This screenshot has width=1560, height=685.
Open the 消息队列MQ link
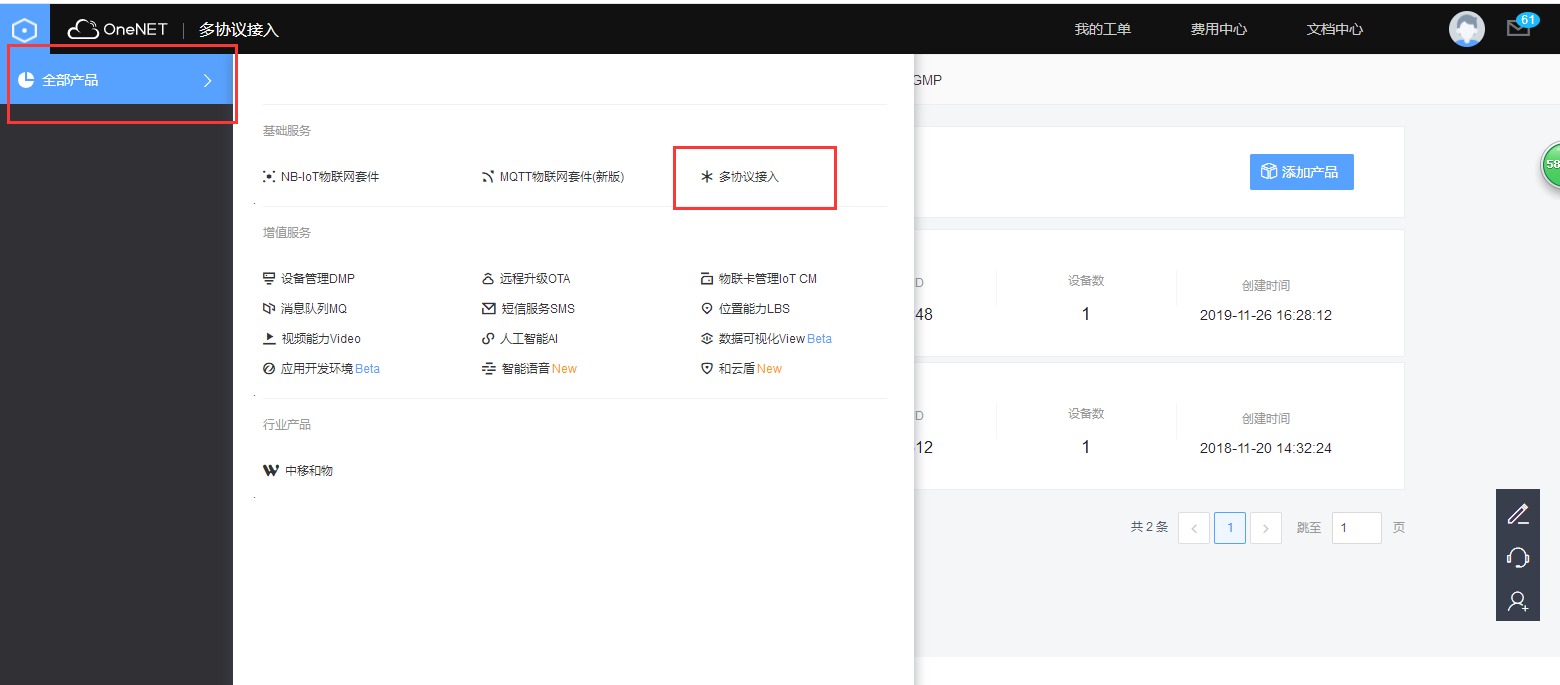click(314, 308)
